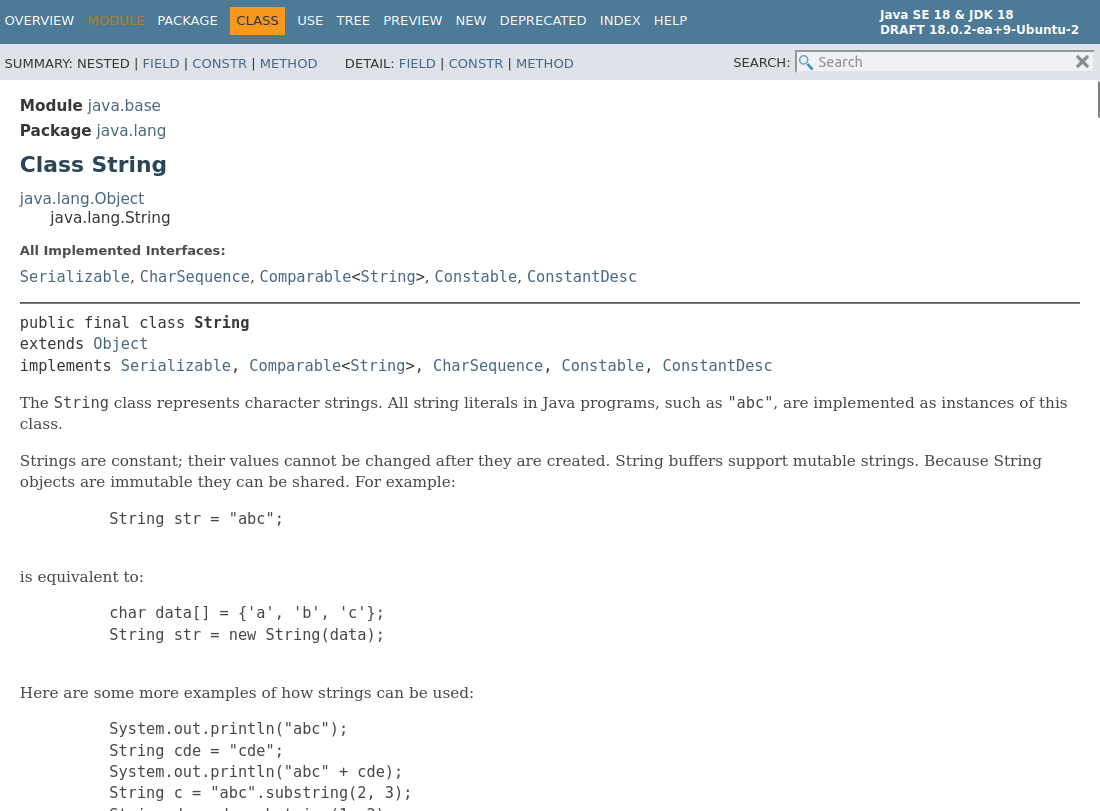Select the OVERVIEW navigation item

40,20
